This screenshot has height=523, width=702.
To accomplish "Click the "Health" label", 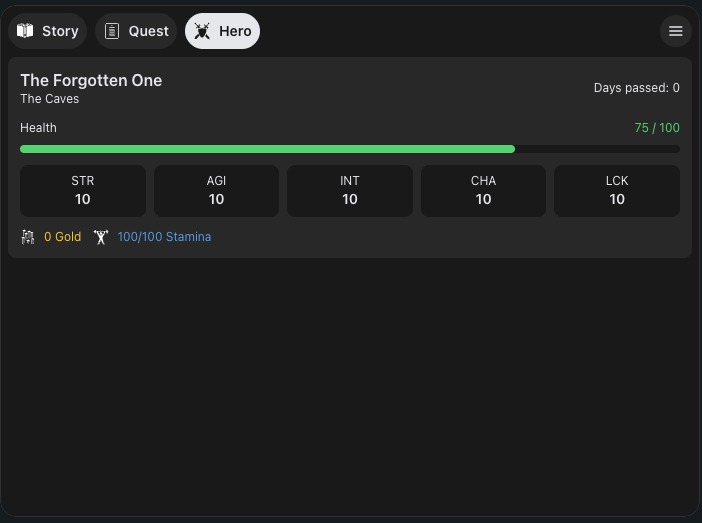I will point(39,128).
